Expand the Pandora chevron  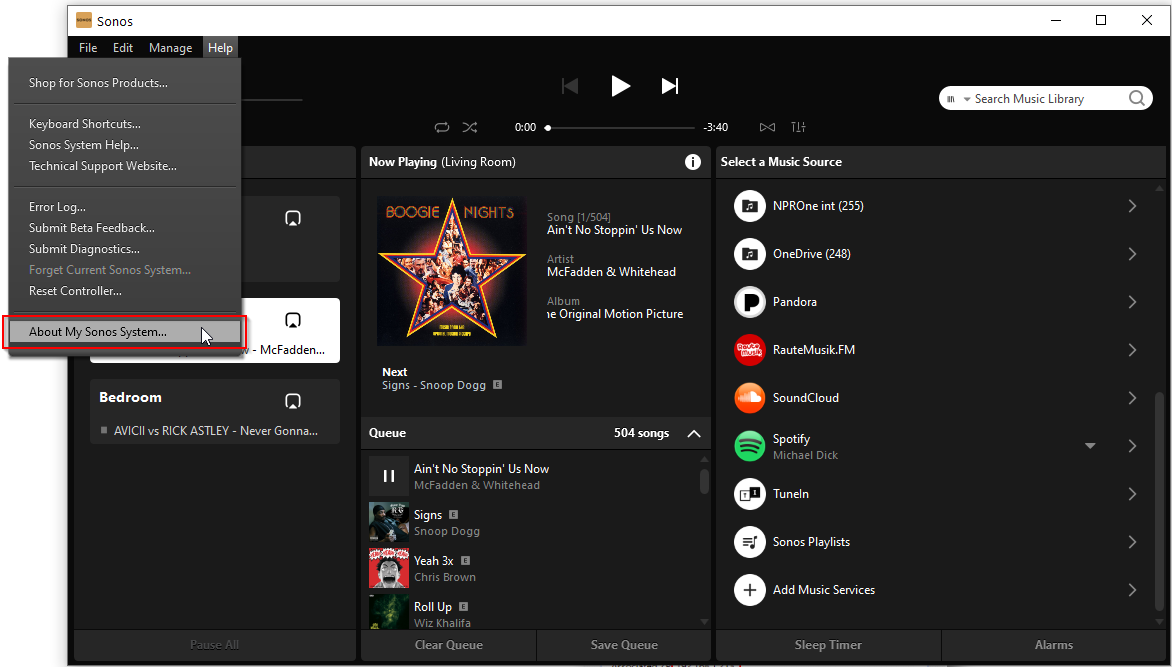click(1132, 302)
